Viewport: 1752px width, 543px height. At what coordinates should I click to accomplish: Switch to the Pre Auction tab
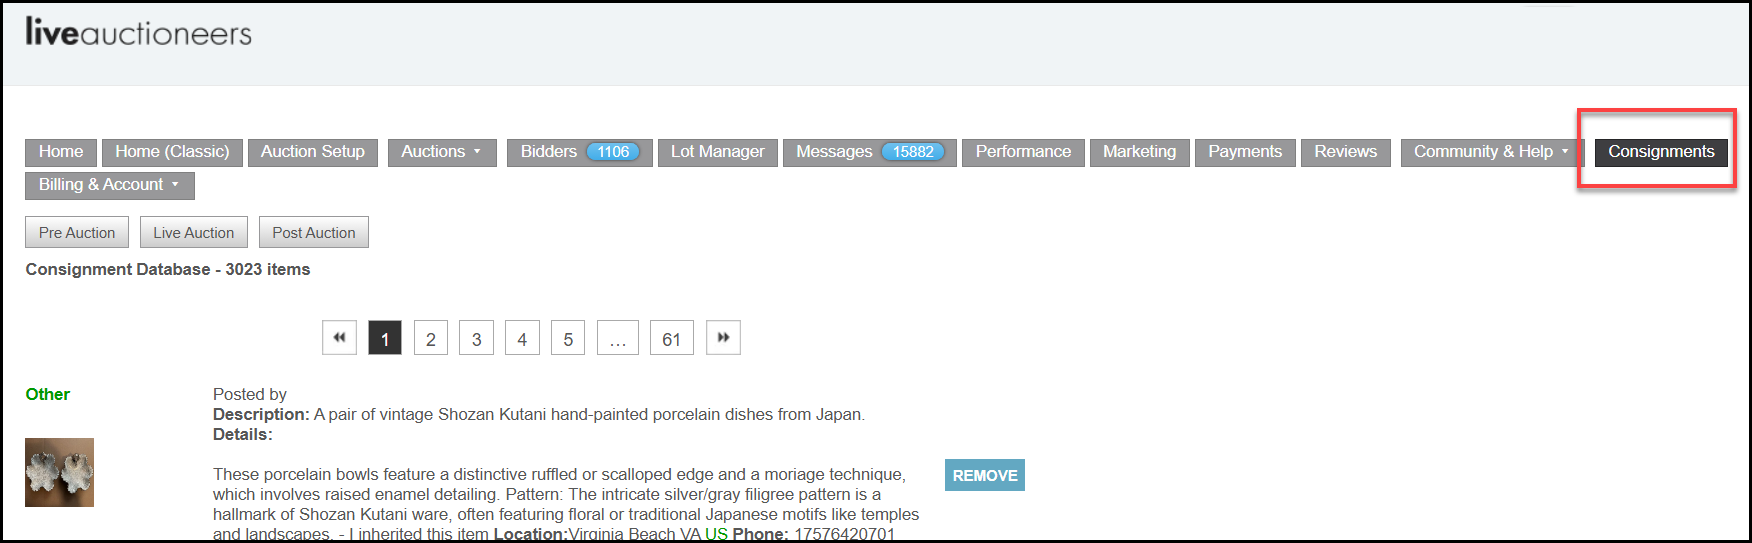pyautogui.click(x=77, y=232)
